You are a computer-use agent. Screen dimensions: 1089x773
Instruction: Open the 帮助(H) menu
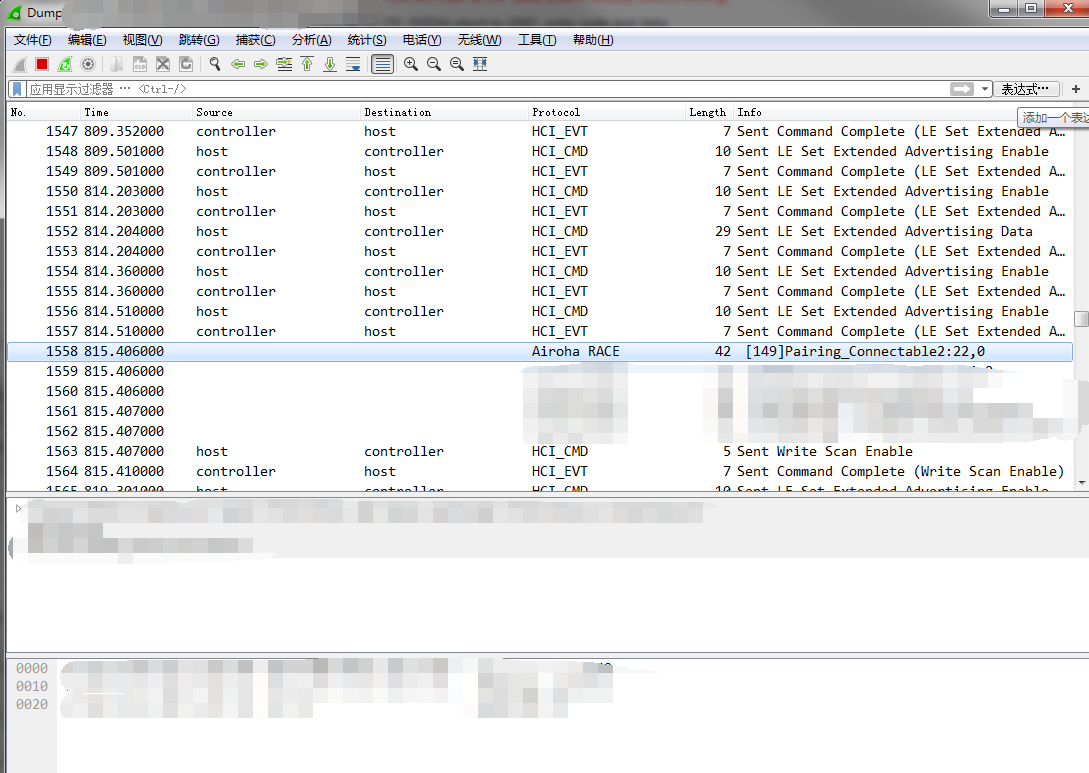(592, 40)
